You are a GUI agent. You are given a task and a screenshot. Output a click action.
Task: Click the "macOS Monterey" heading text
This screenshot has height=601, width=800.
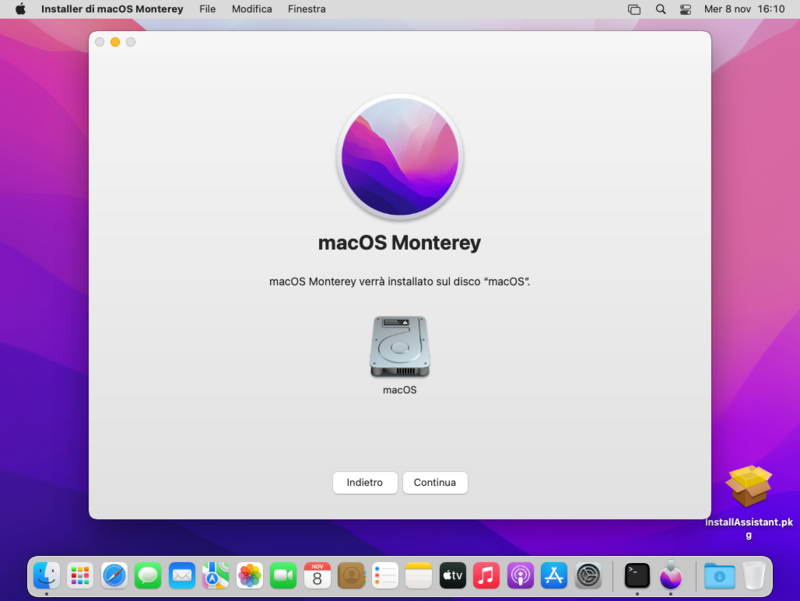tap(399, 243)
